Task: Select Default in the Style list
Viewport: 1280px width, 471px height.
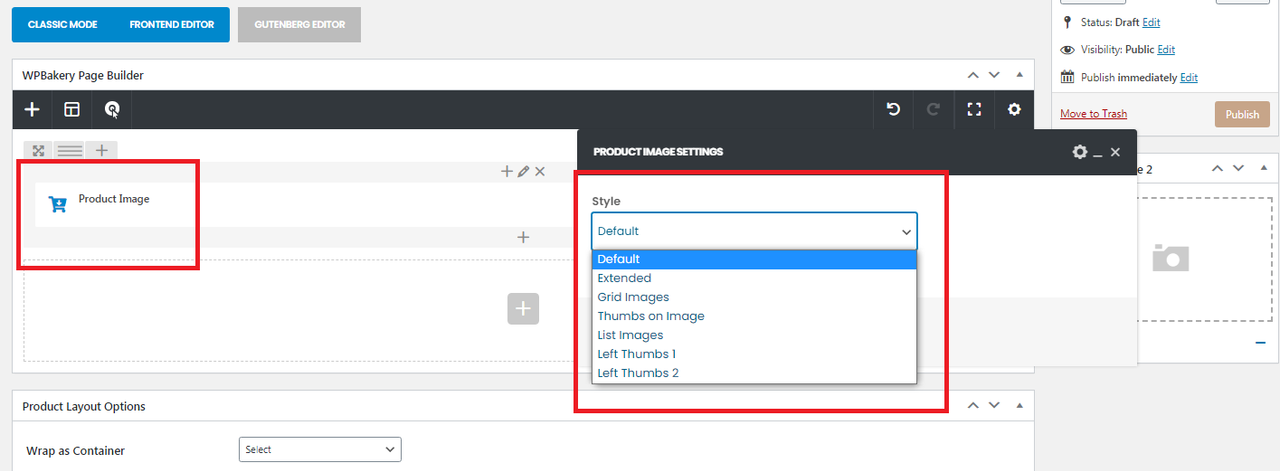Action: [x=754, y=259]
